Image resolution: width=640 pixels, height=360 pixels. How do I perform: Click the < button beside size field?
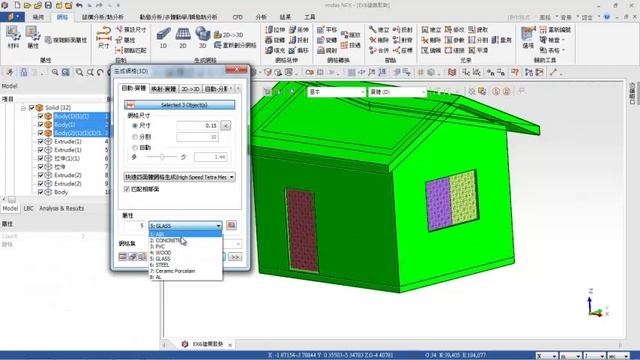[x=226, y=126]
